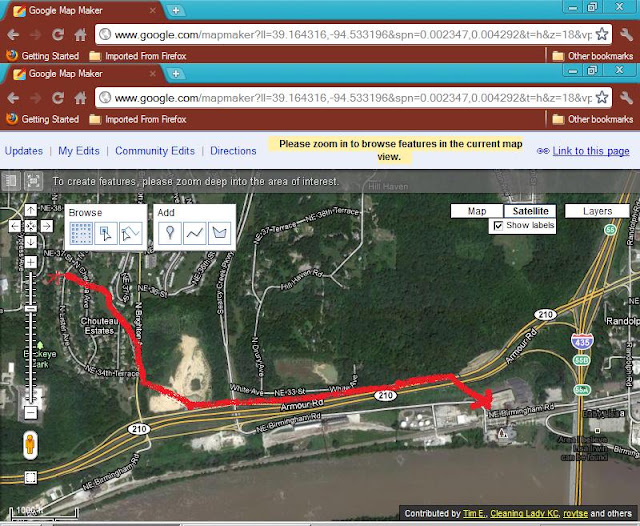The image size is (640, 526).
Task: Open Imported From Firefox folder upper window
Action: 138,56
